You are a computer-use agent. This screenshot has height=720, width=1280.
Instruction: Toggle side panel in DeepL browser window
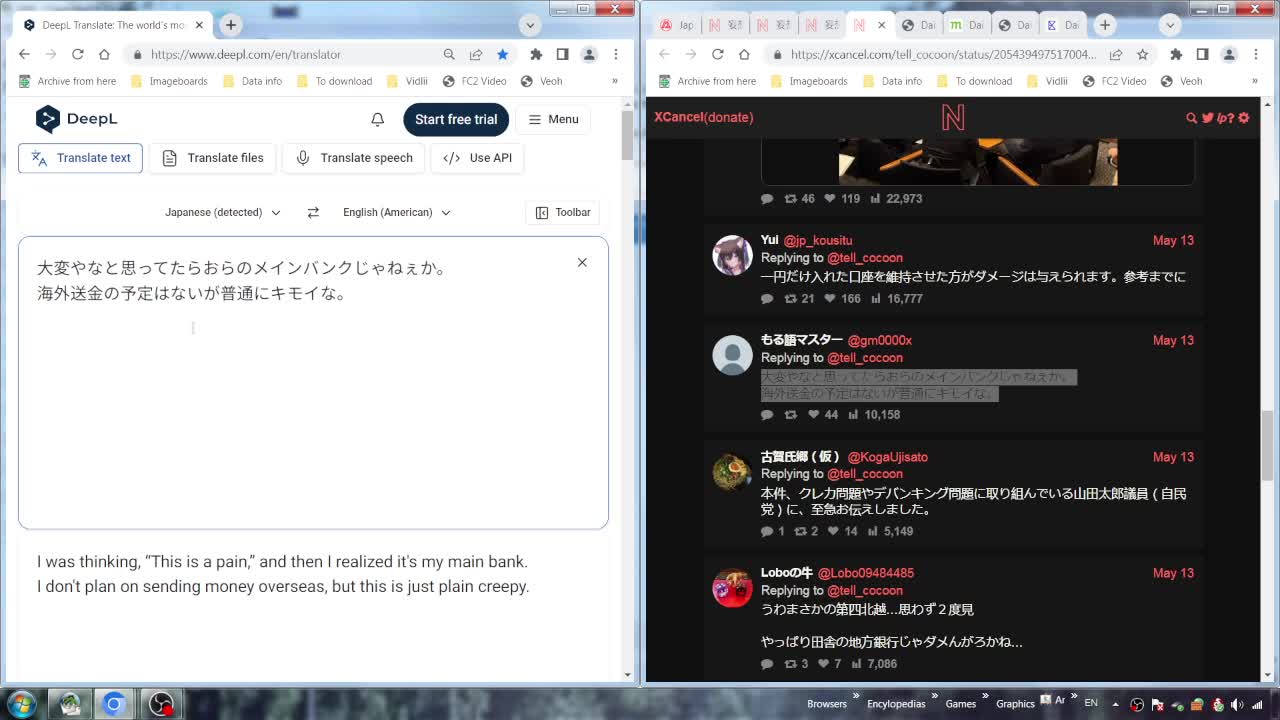[x=563, y=54]
